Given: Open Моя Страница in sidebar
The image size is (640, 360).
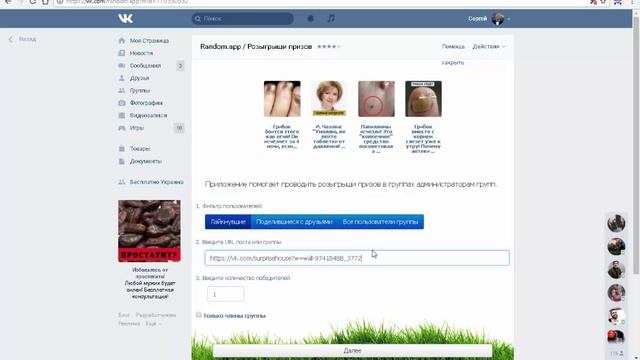Looking at the screenshot, I should tap(149, 41).
